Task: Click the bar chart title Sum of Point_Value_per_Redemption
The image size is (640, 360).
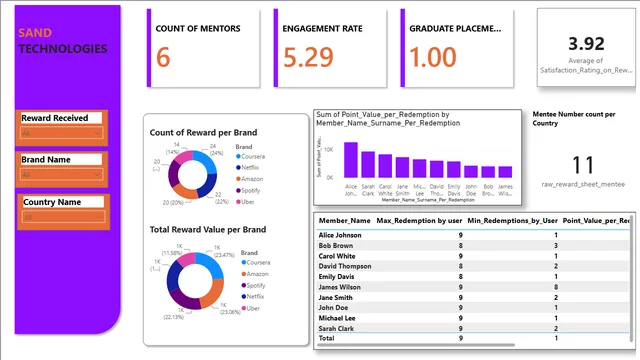Action: 388,119
